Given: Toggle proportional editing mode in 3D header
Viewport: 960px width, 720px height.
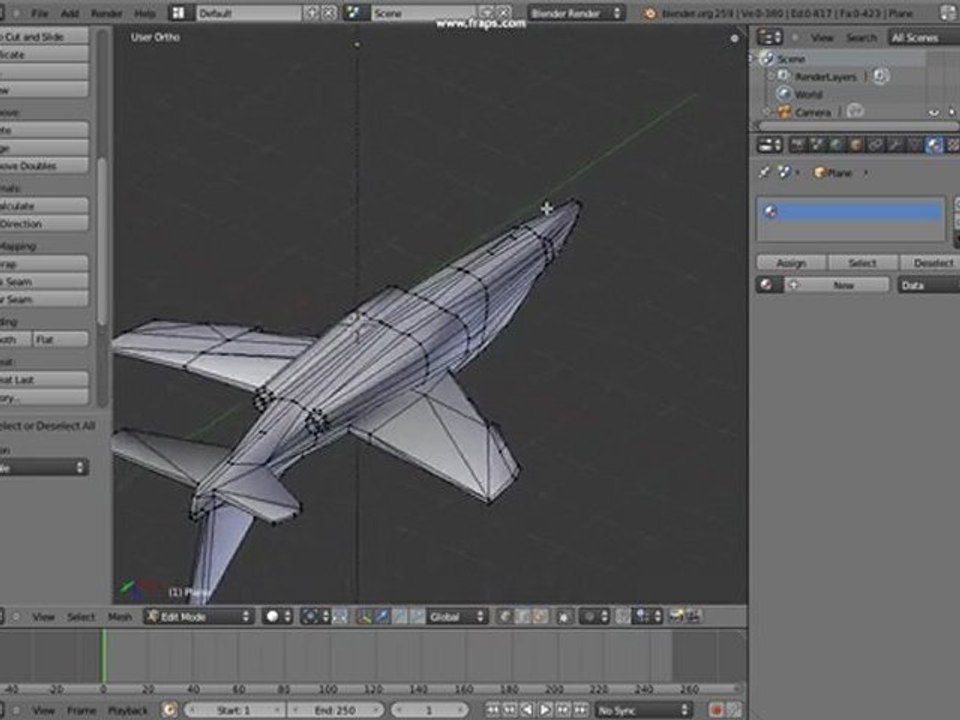Looking at the screenshot, I should coord(594,617).
